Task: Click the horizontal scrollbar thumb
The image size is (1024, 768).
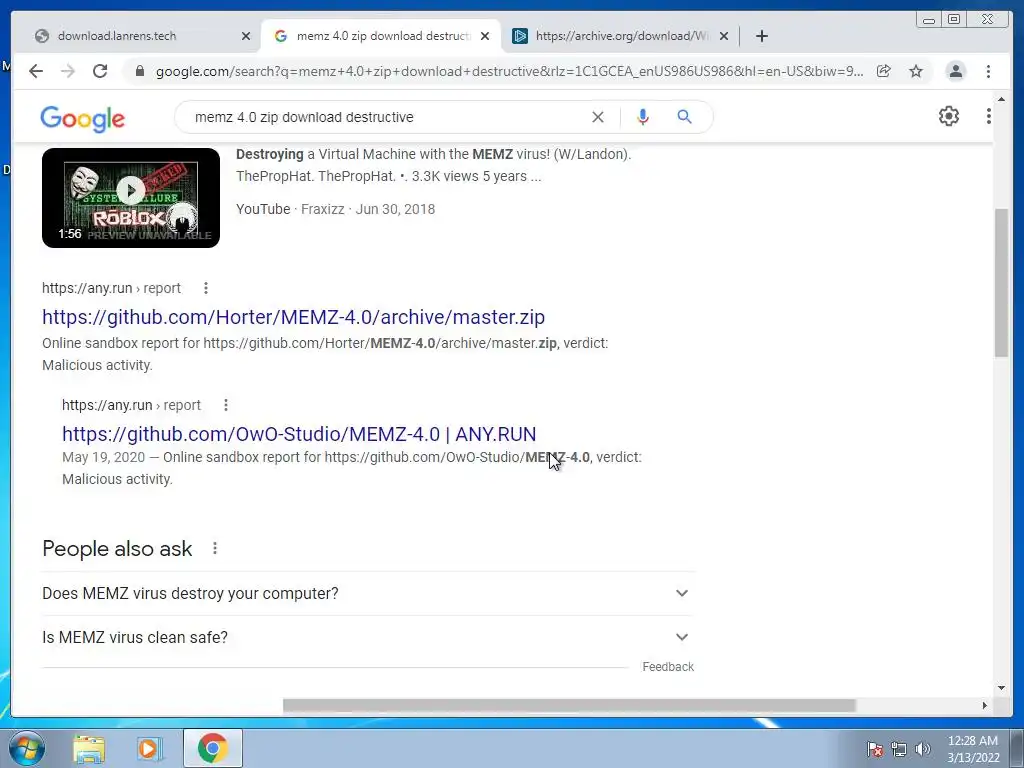Action: (569, 705)
